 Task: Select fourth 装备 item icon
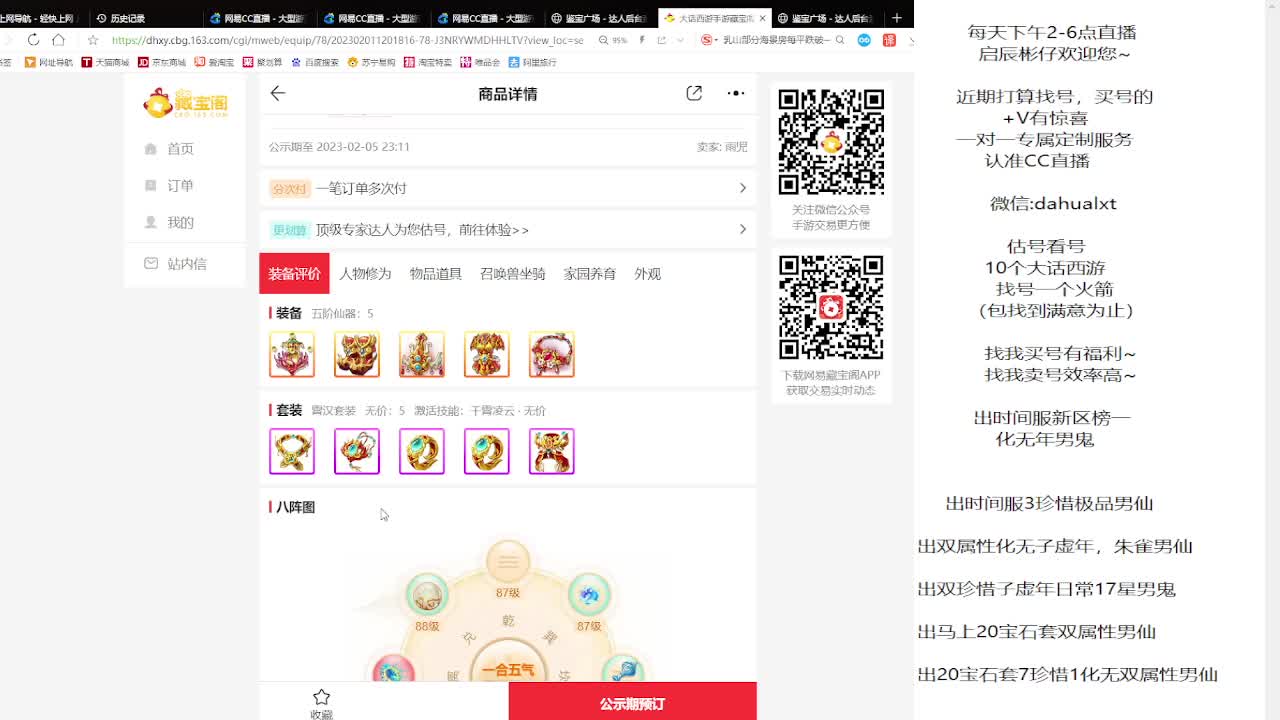click(x=487, y=354)
